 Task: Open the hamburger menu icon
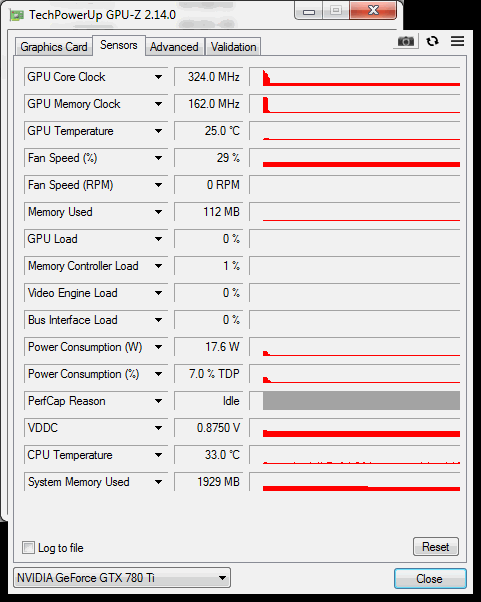point(457,41)
